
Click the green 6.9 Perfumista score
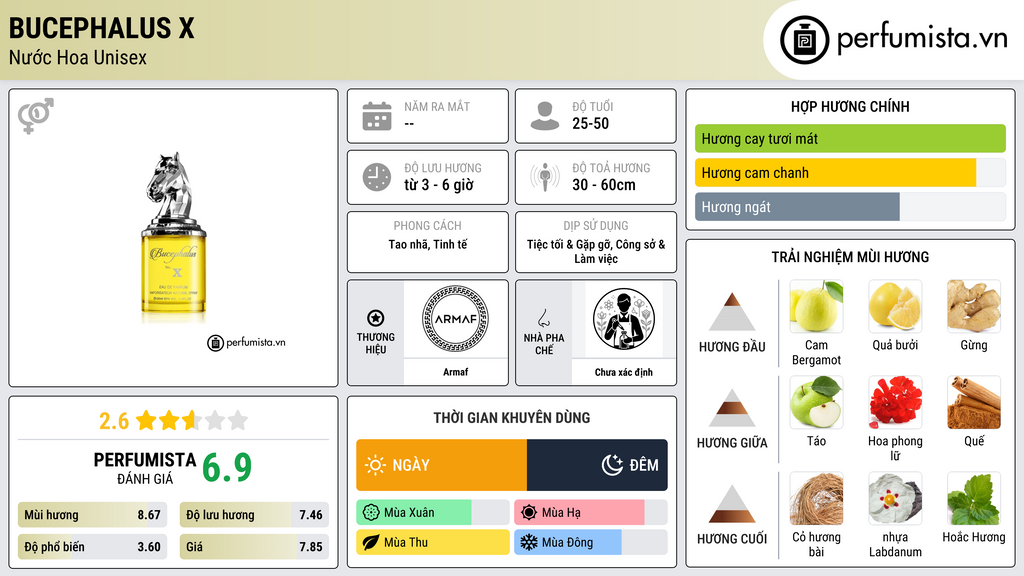click(x=227, y=468)
